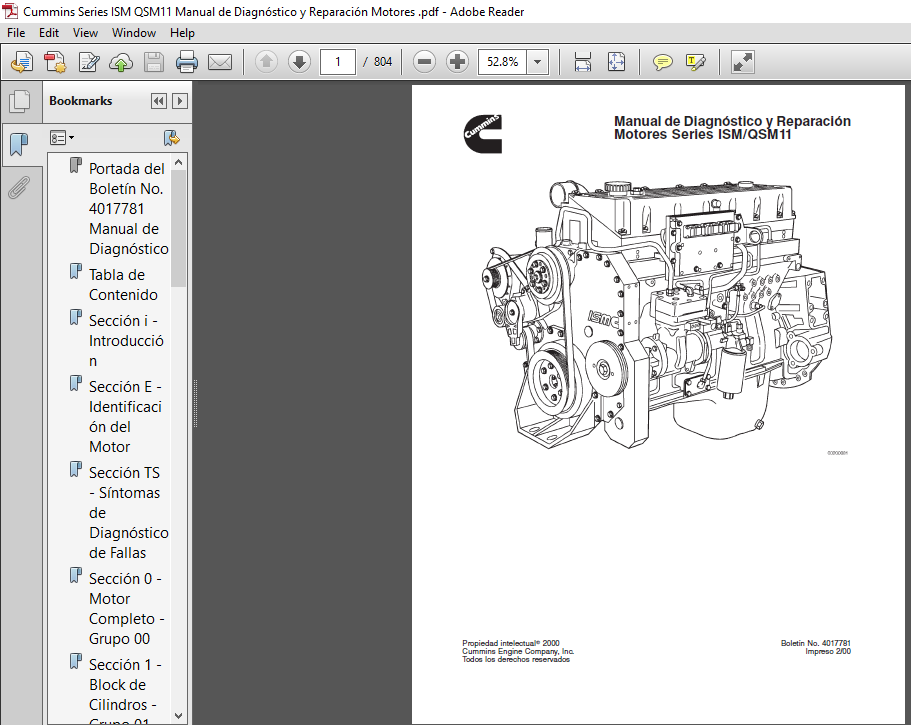Open bookmark Portada del Boletín No. 4017781
911x725 pixels.
click(128, 209)
